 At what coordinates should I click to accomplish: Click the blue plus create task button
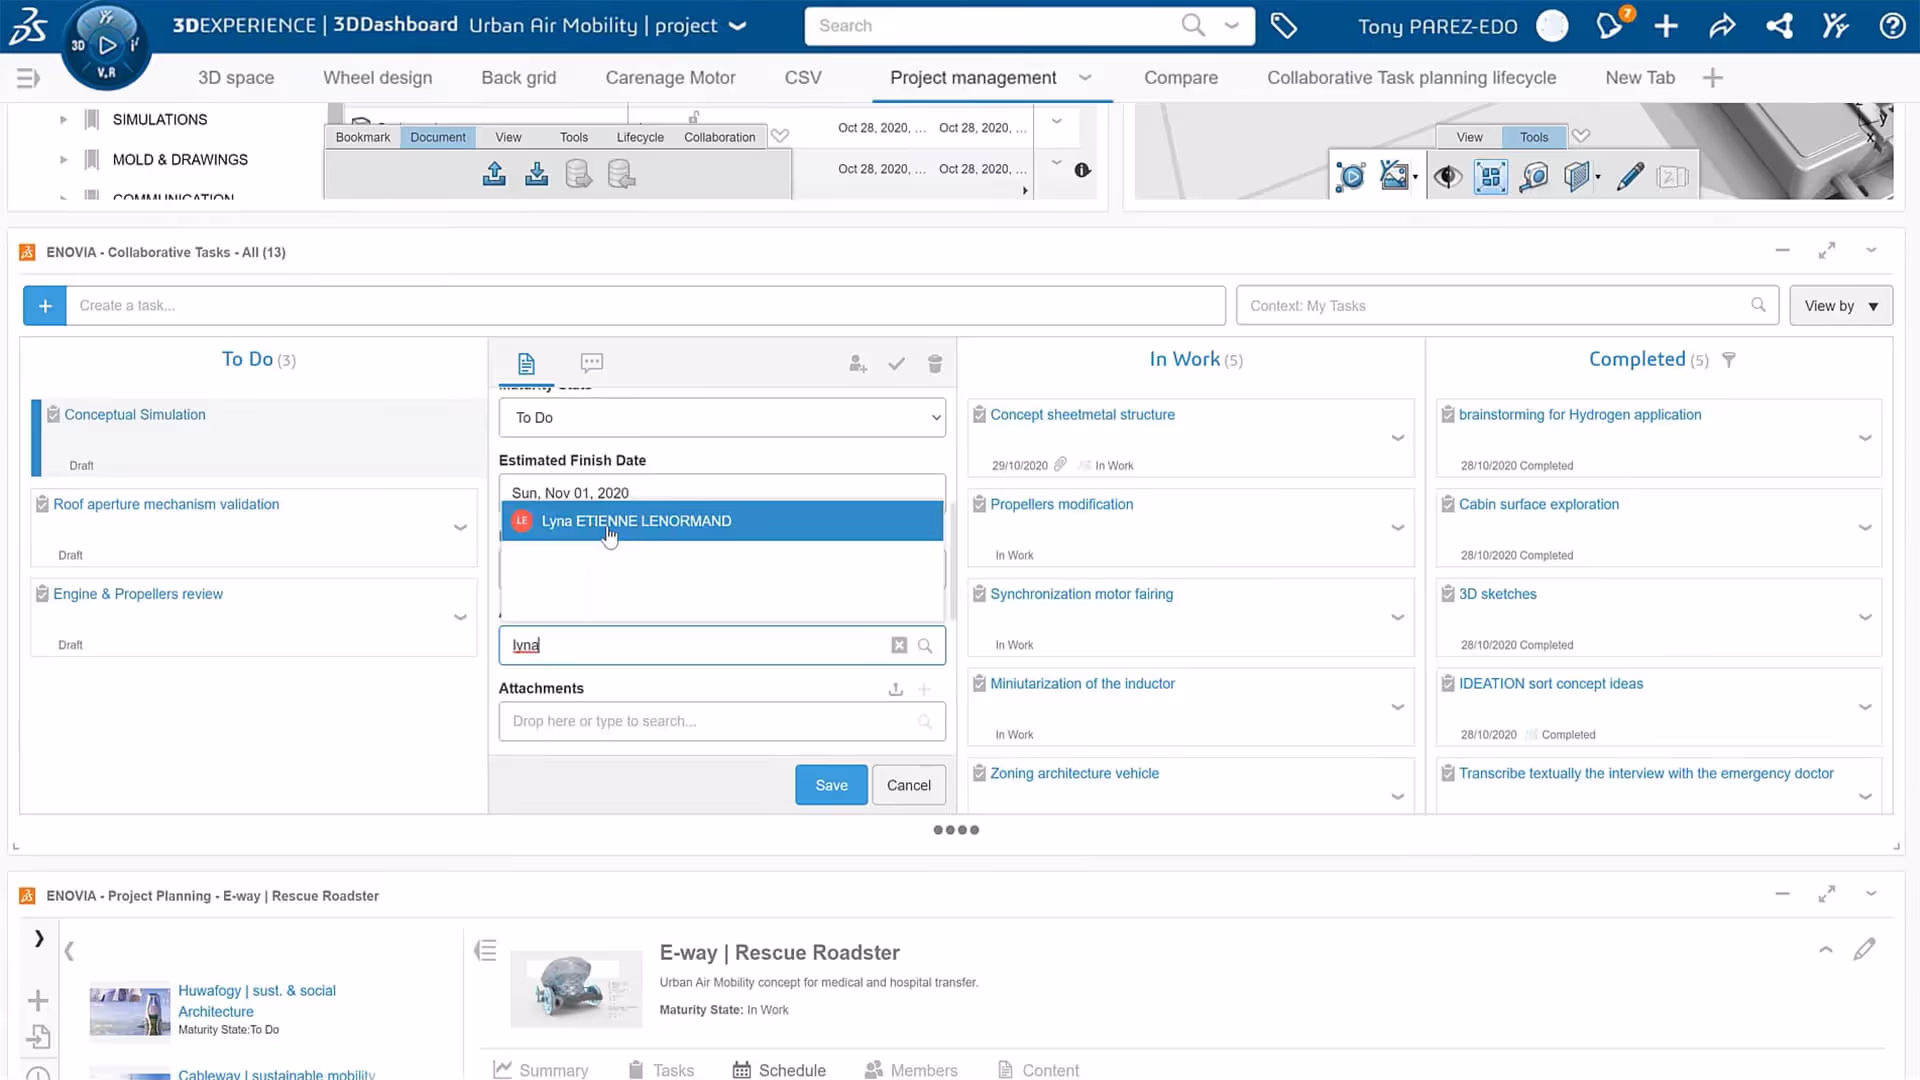click(x=45, y=306)
